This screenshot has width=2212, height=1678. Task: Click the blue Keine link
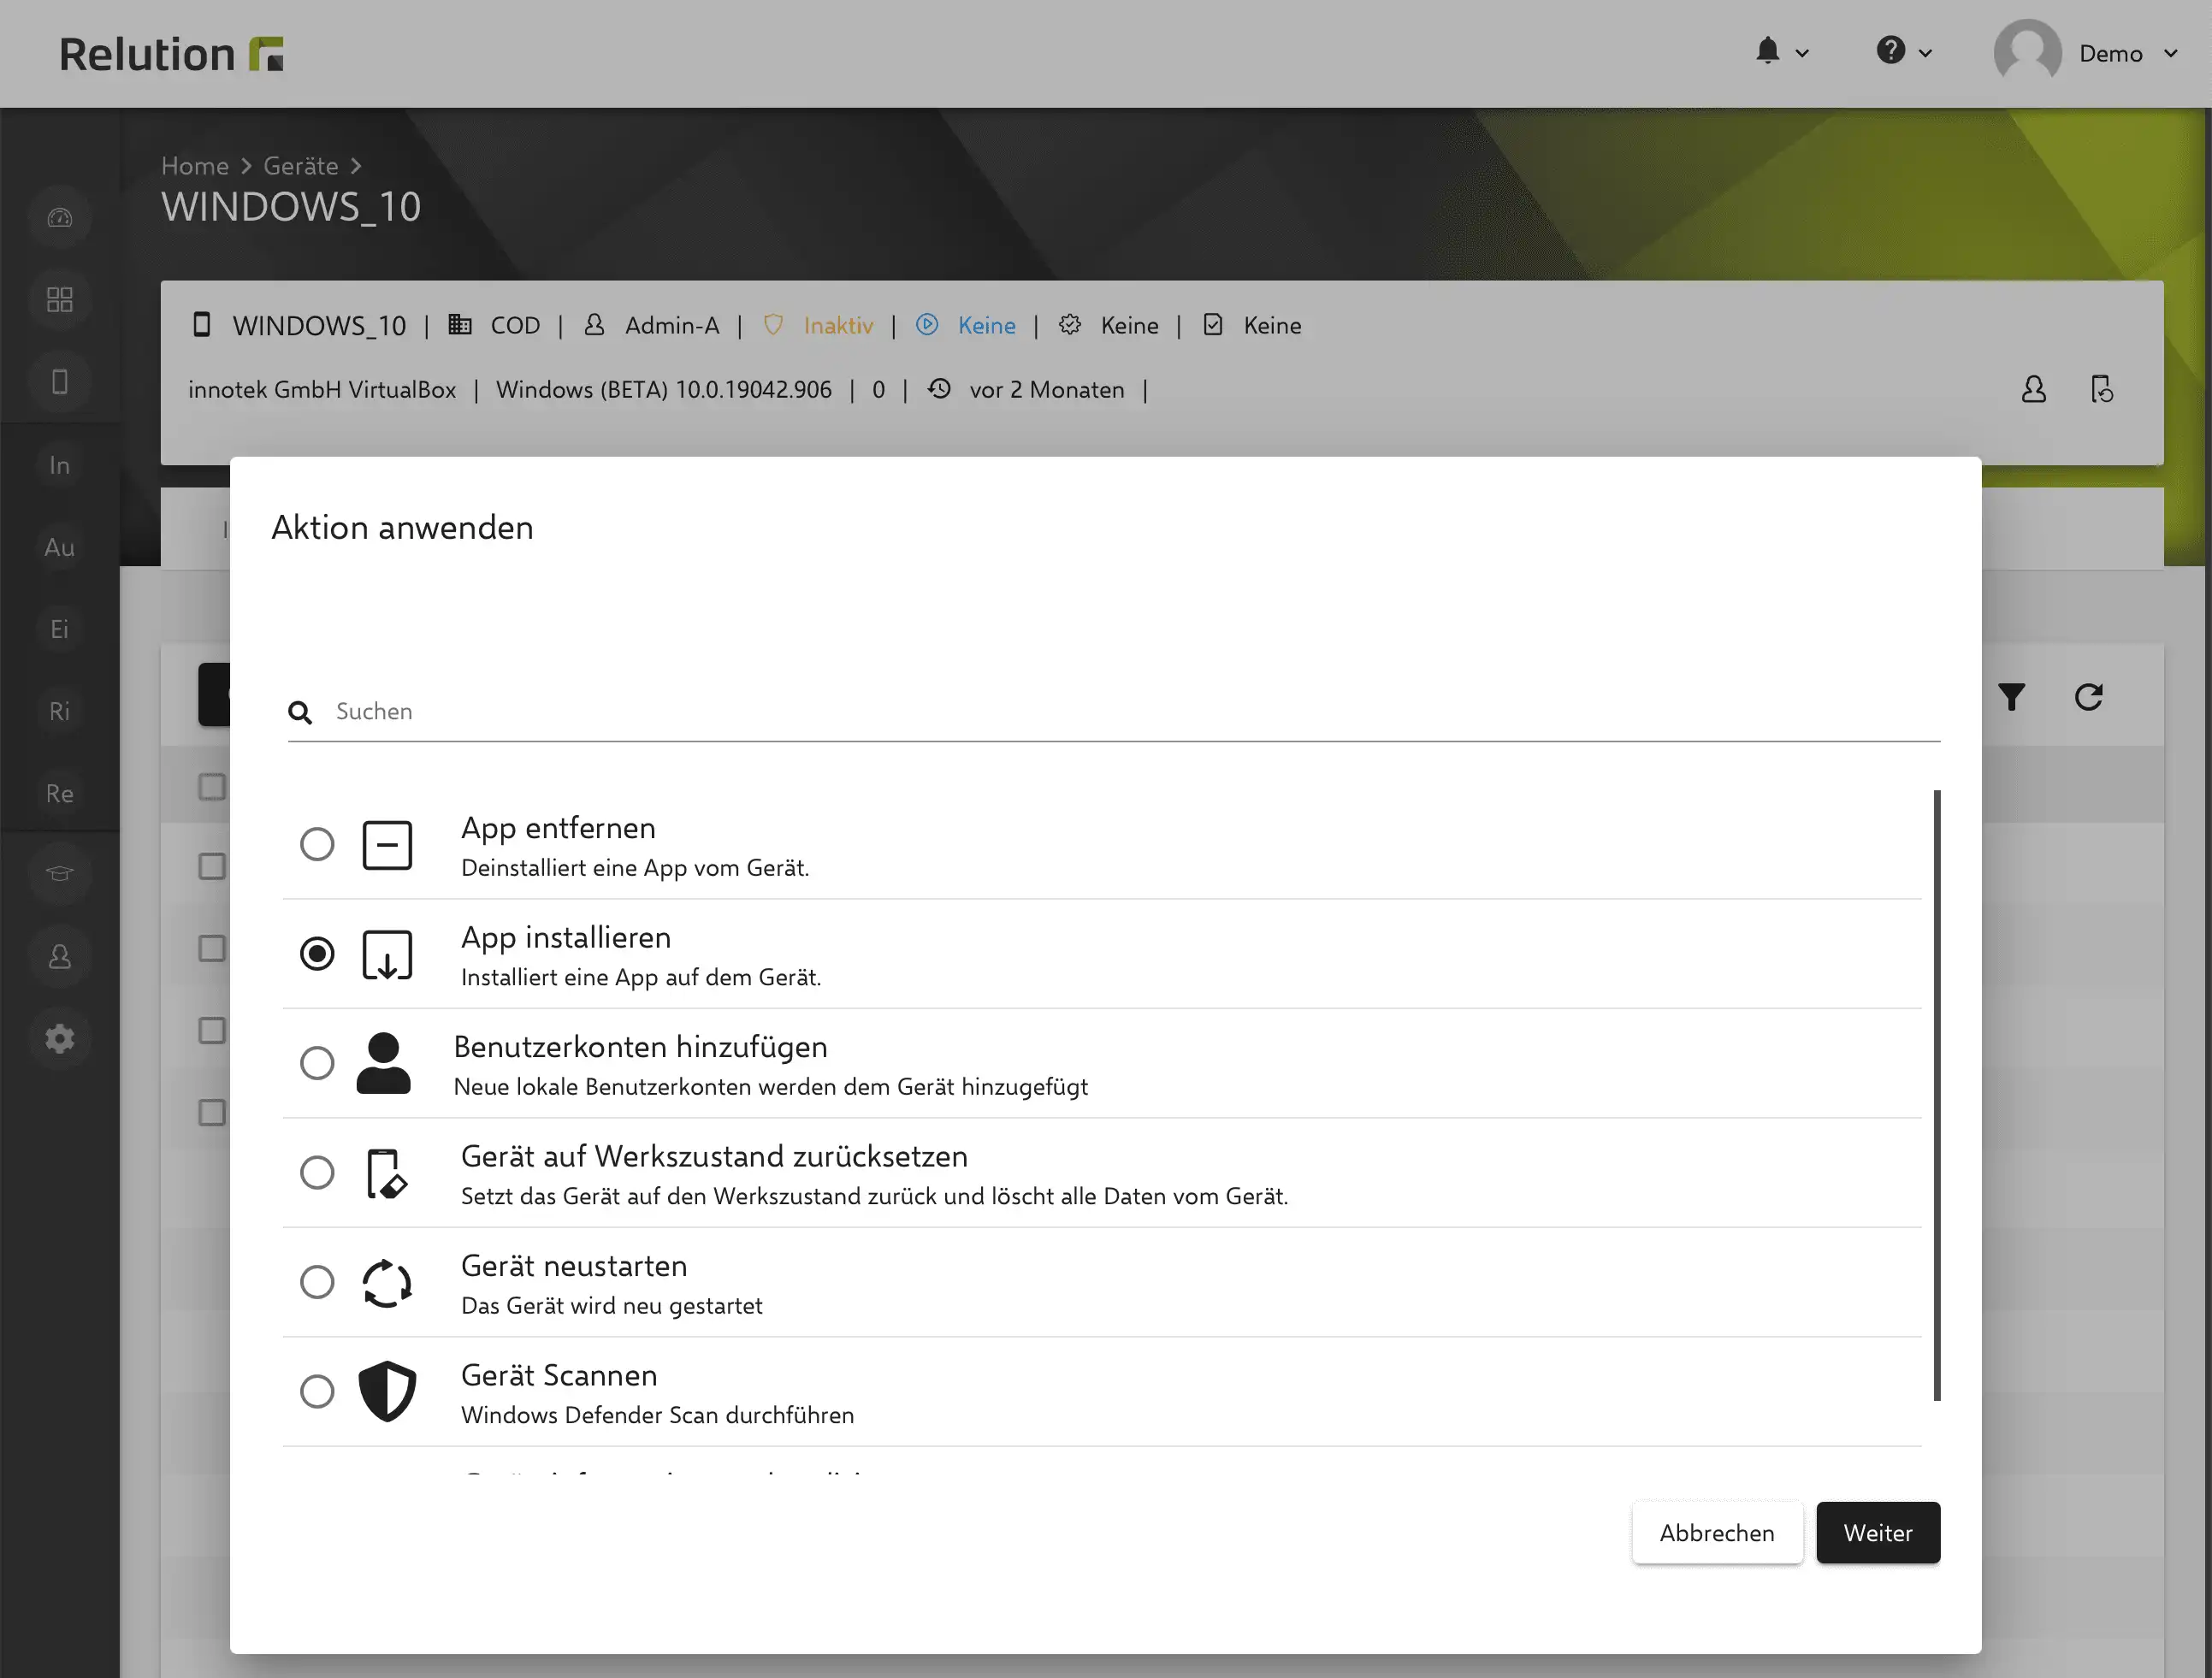pyautogui.click(x=986, y=326)
